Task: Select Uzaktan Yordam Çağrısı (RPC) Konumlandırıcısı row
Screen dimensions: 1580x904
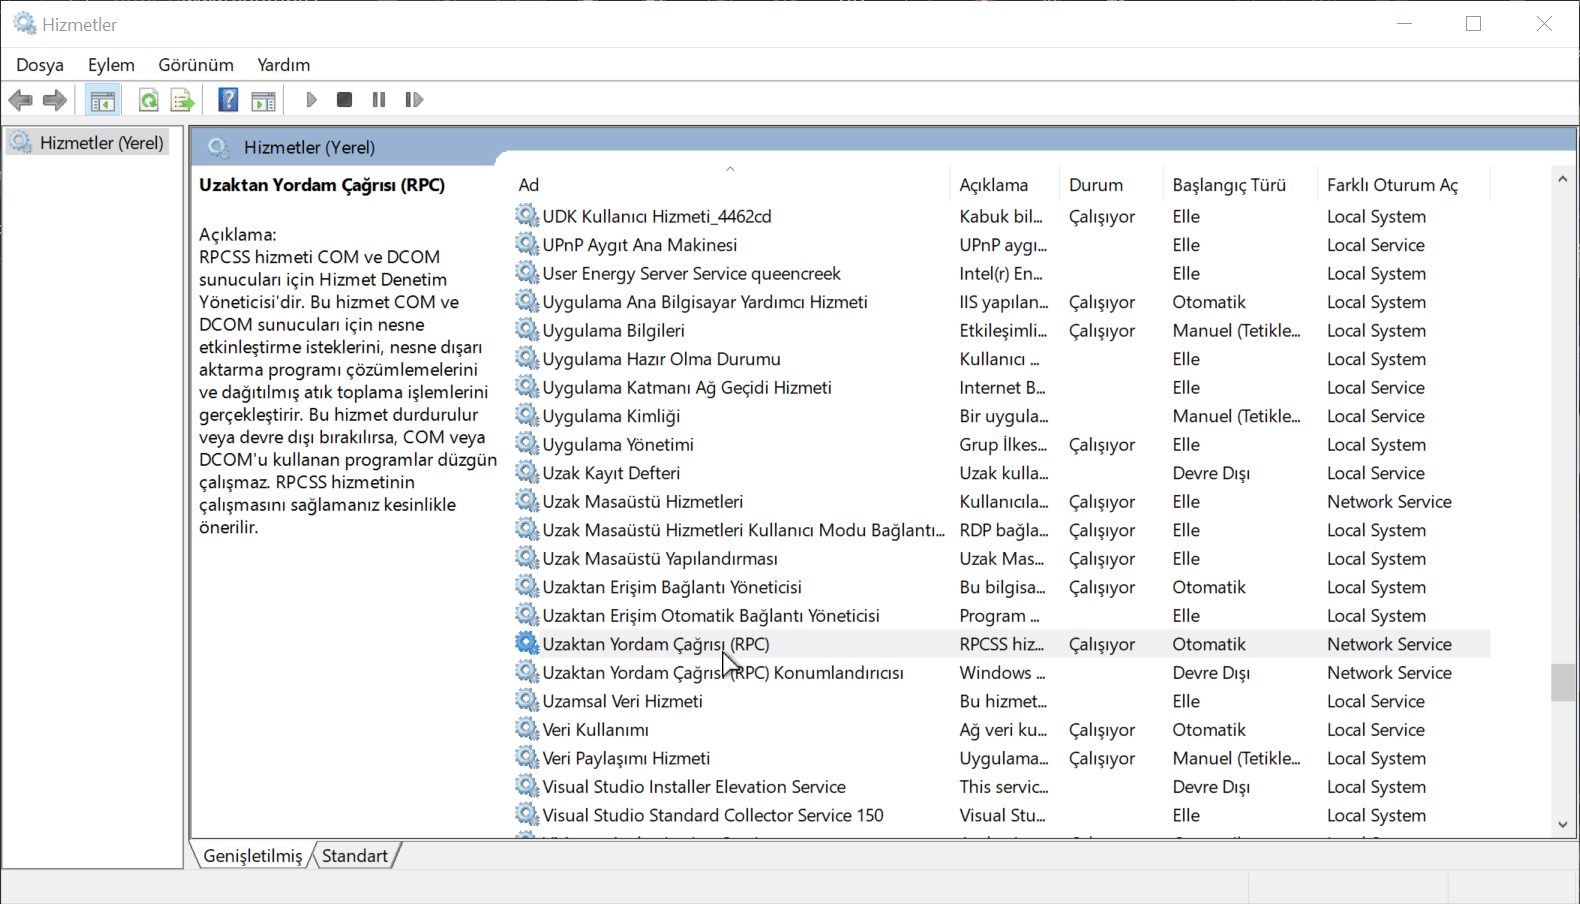Action: pos(1000,673)
